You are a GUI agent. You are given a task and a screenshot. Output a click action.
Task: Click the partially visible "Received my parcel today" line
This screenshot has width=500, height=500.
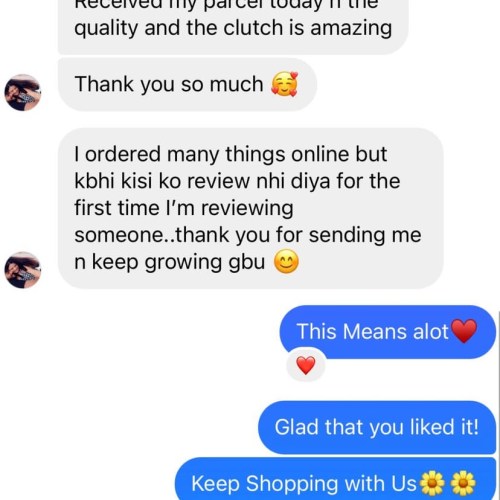pyautogui.click(x=226, y=5)
